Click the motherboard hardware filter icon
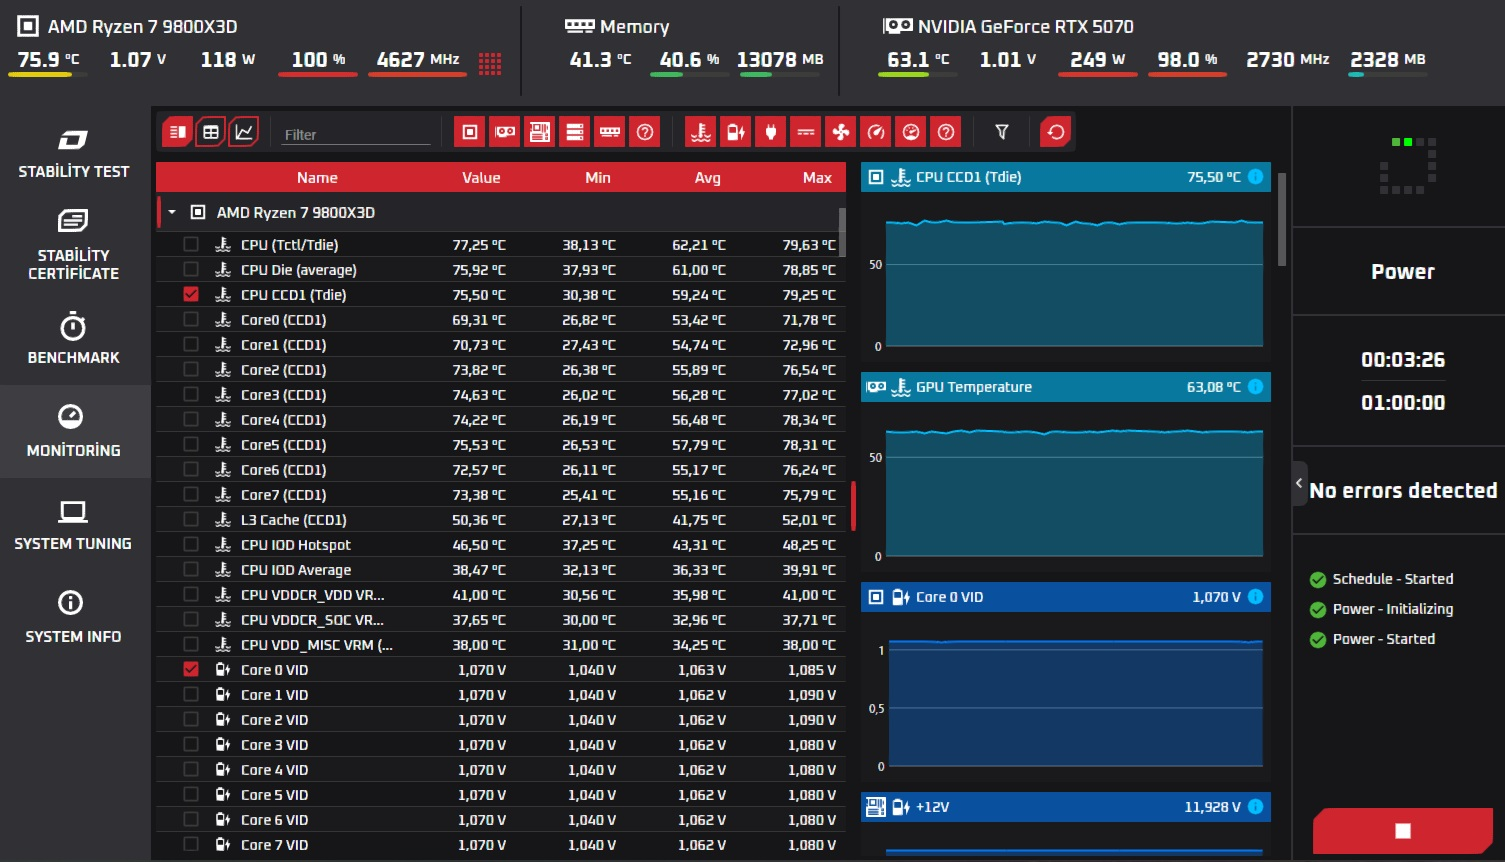Image resolution: width=1505 pixels, height=862 pixels. pos(540,132)
